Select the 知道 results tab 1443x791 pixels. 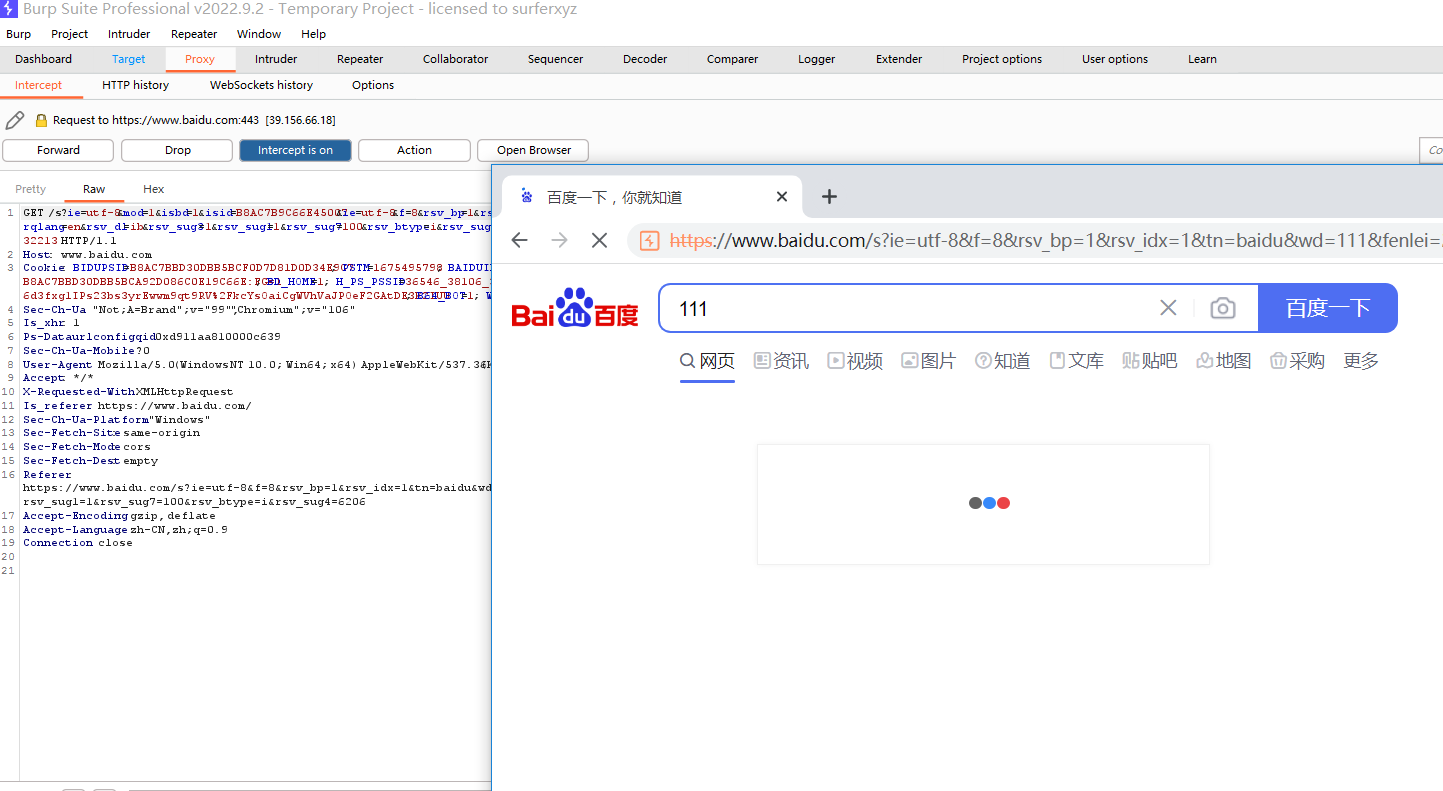pyautogui.click(x=1002, y=361)
